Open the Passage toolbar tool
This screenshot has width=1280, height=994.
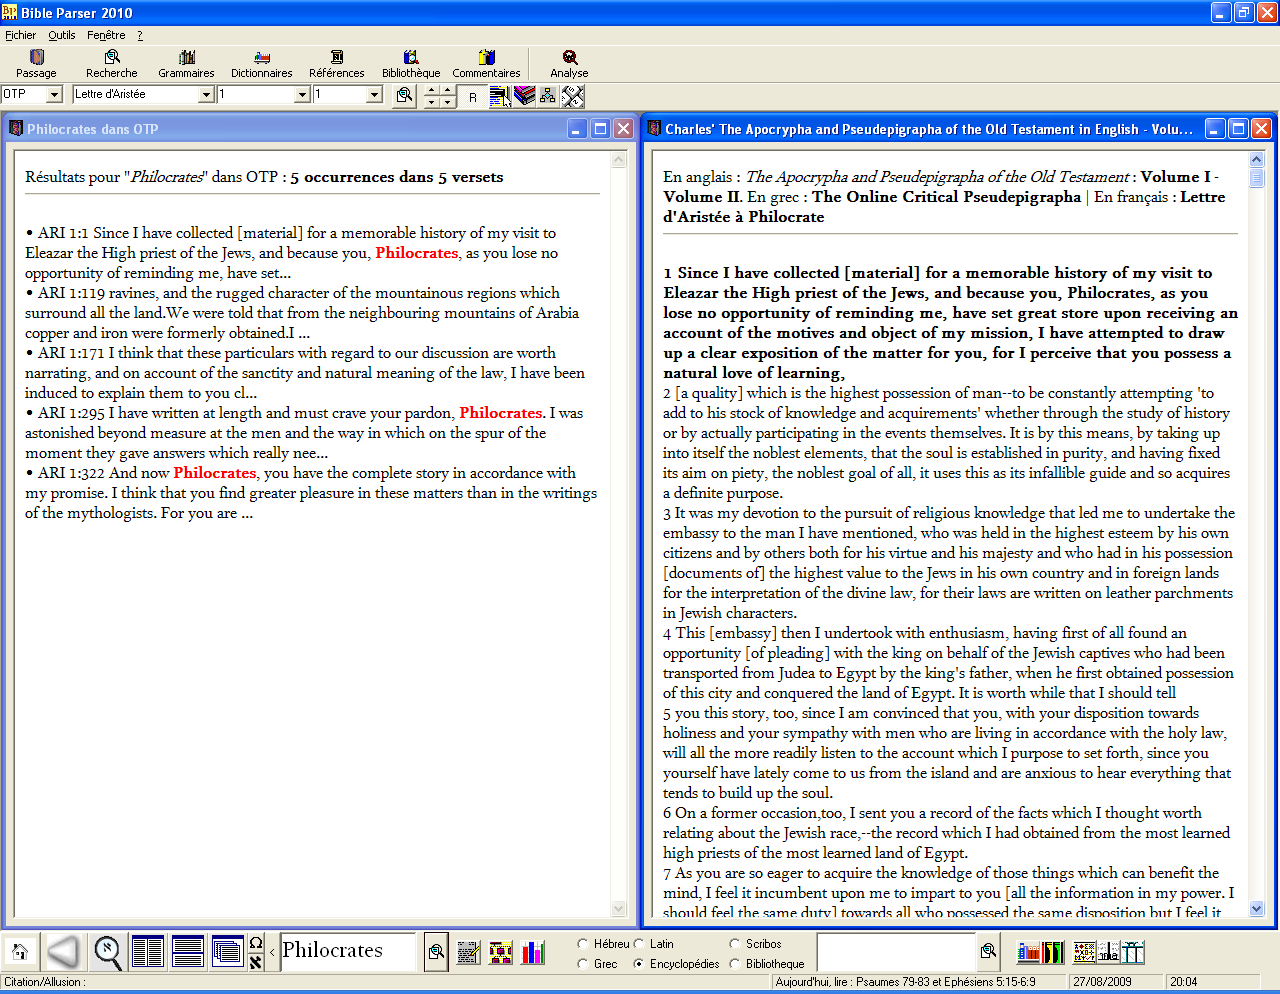[36, 64]
